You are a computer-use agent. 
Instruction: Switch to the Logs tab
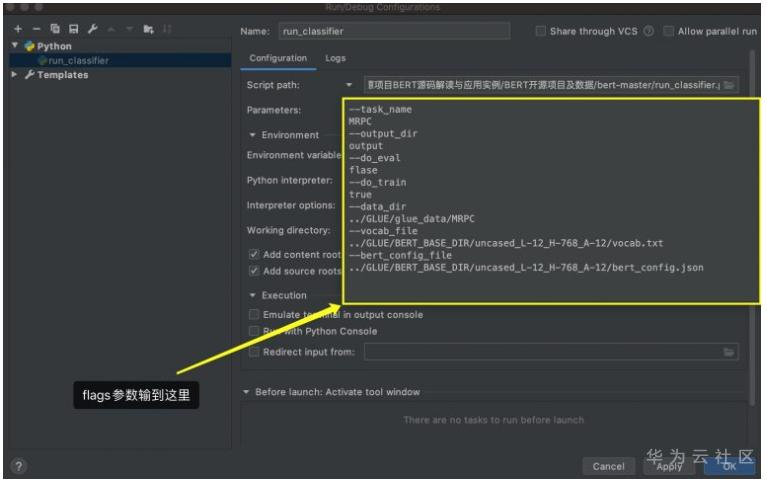(336, 58)
